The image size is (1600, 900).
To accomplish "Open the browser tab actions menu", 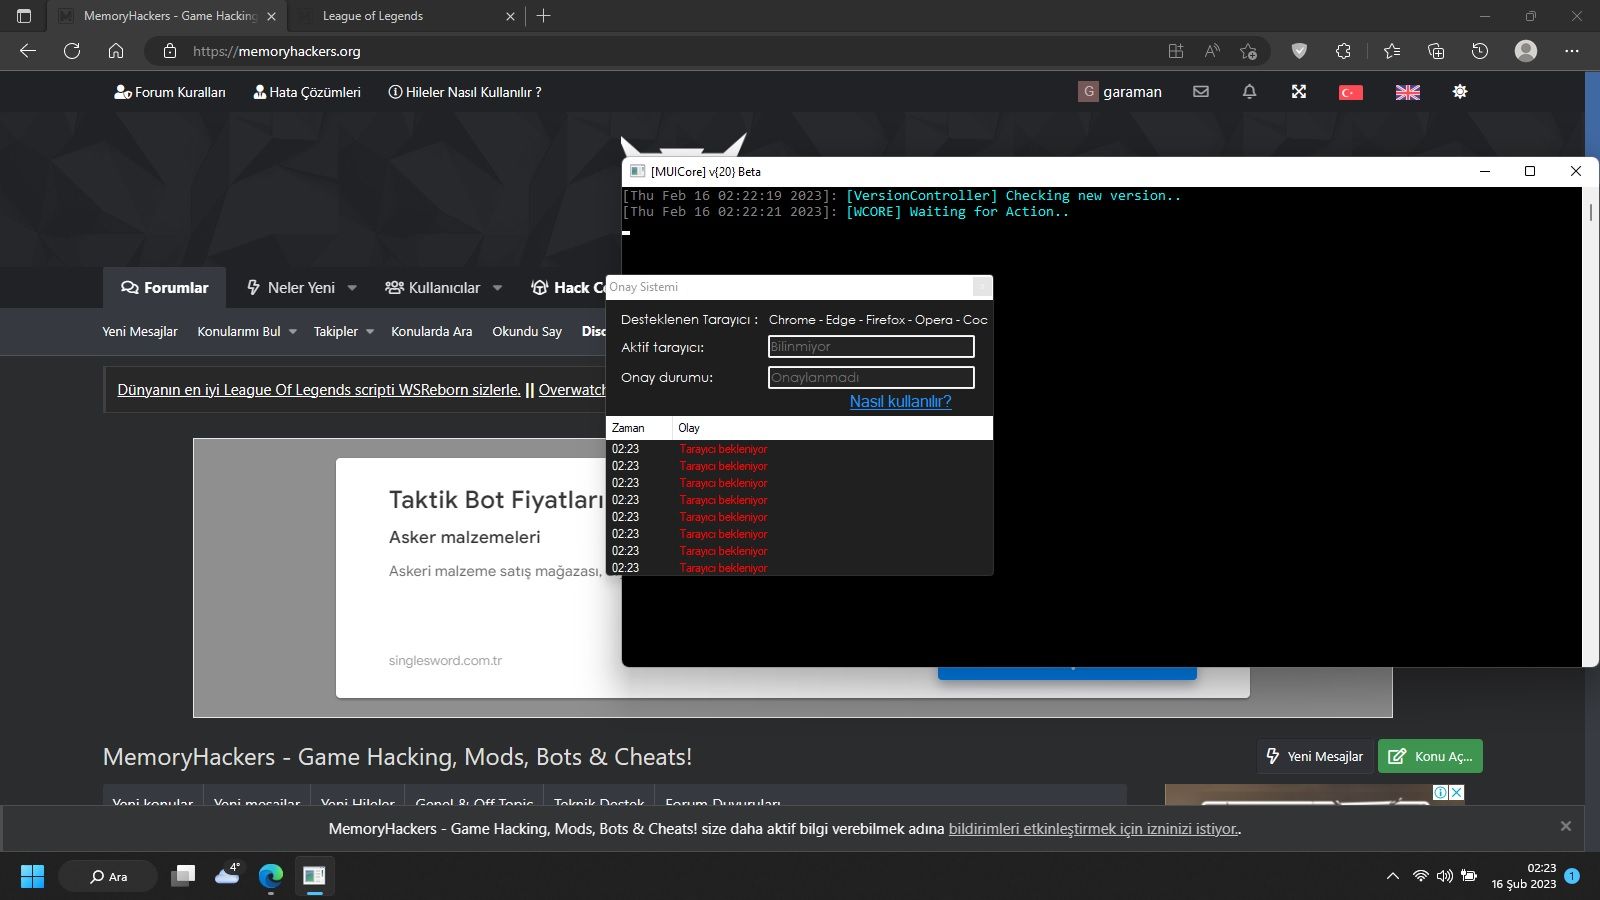I will tap(24, 16).
